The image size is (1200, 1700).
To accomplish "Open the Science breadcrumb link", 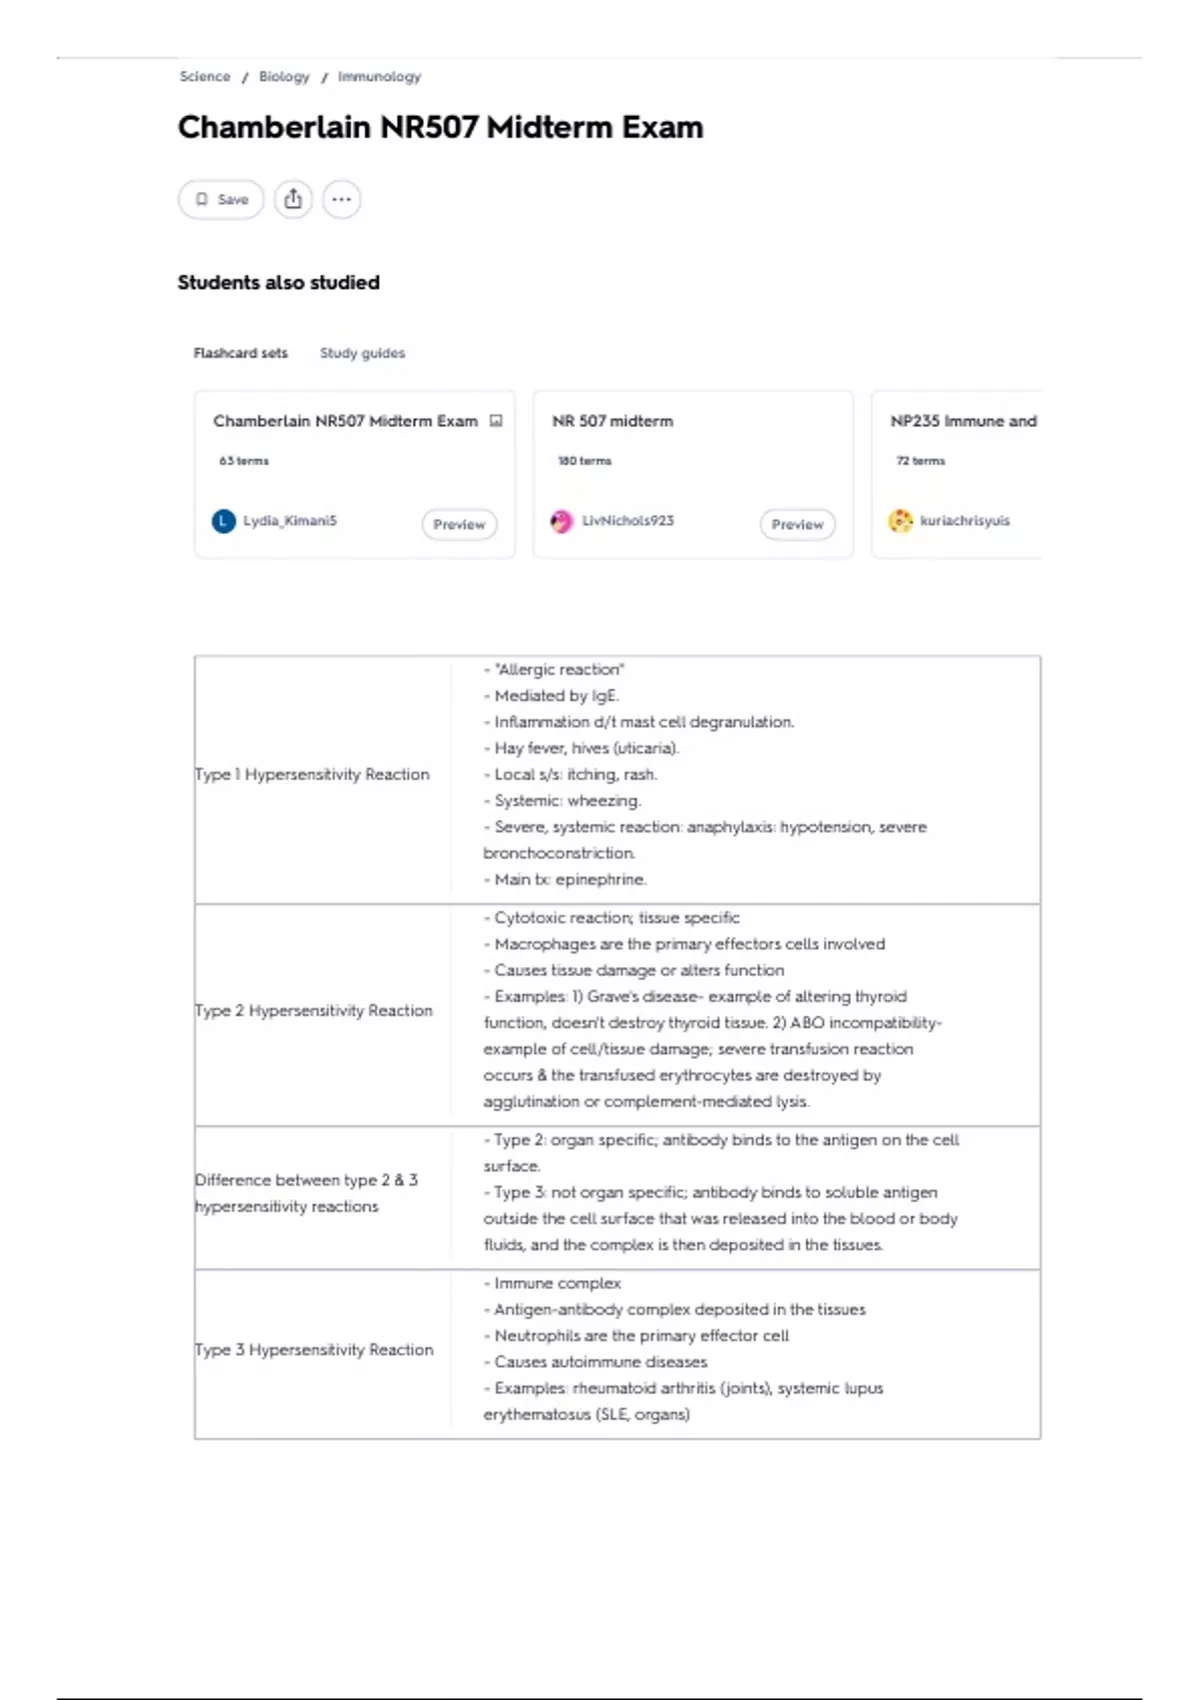I will (205, 76).
